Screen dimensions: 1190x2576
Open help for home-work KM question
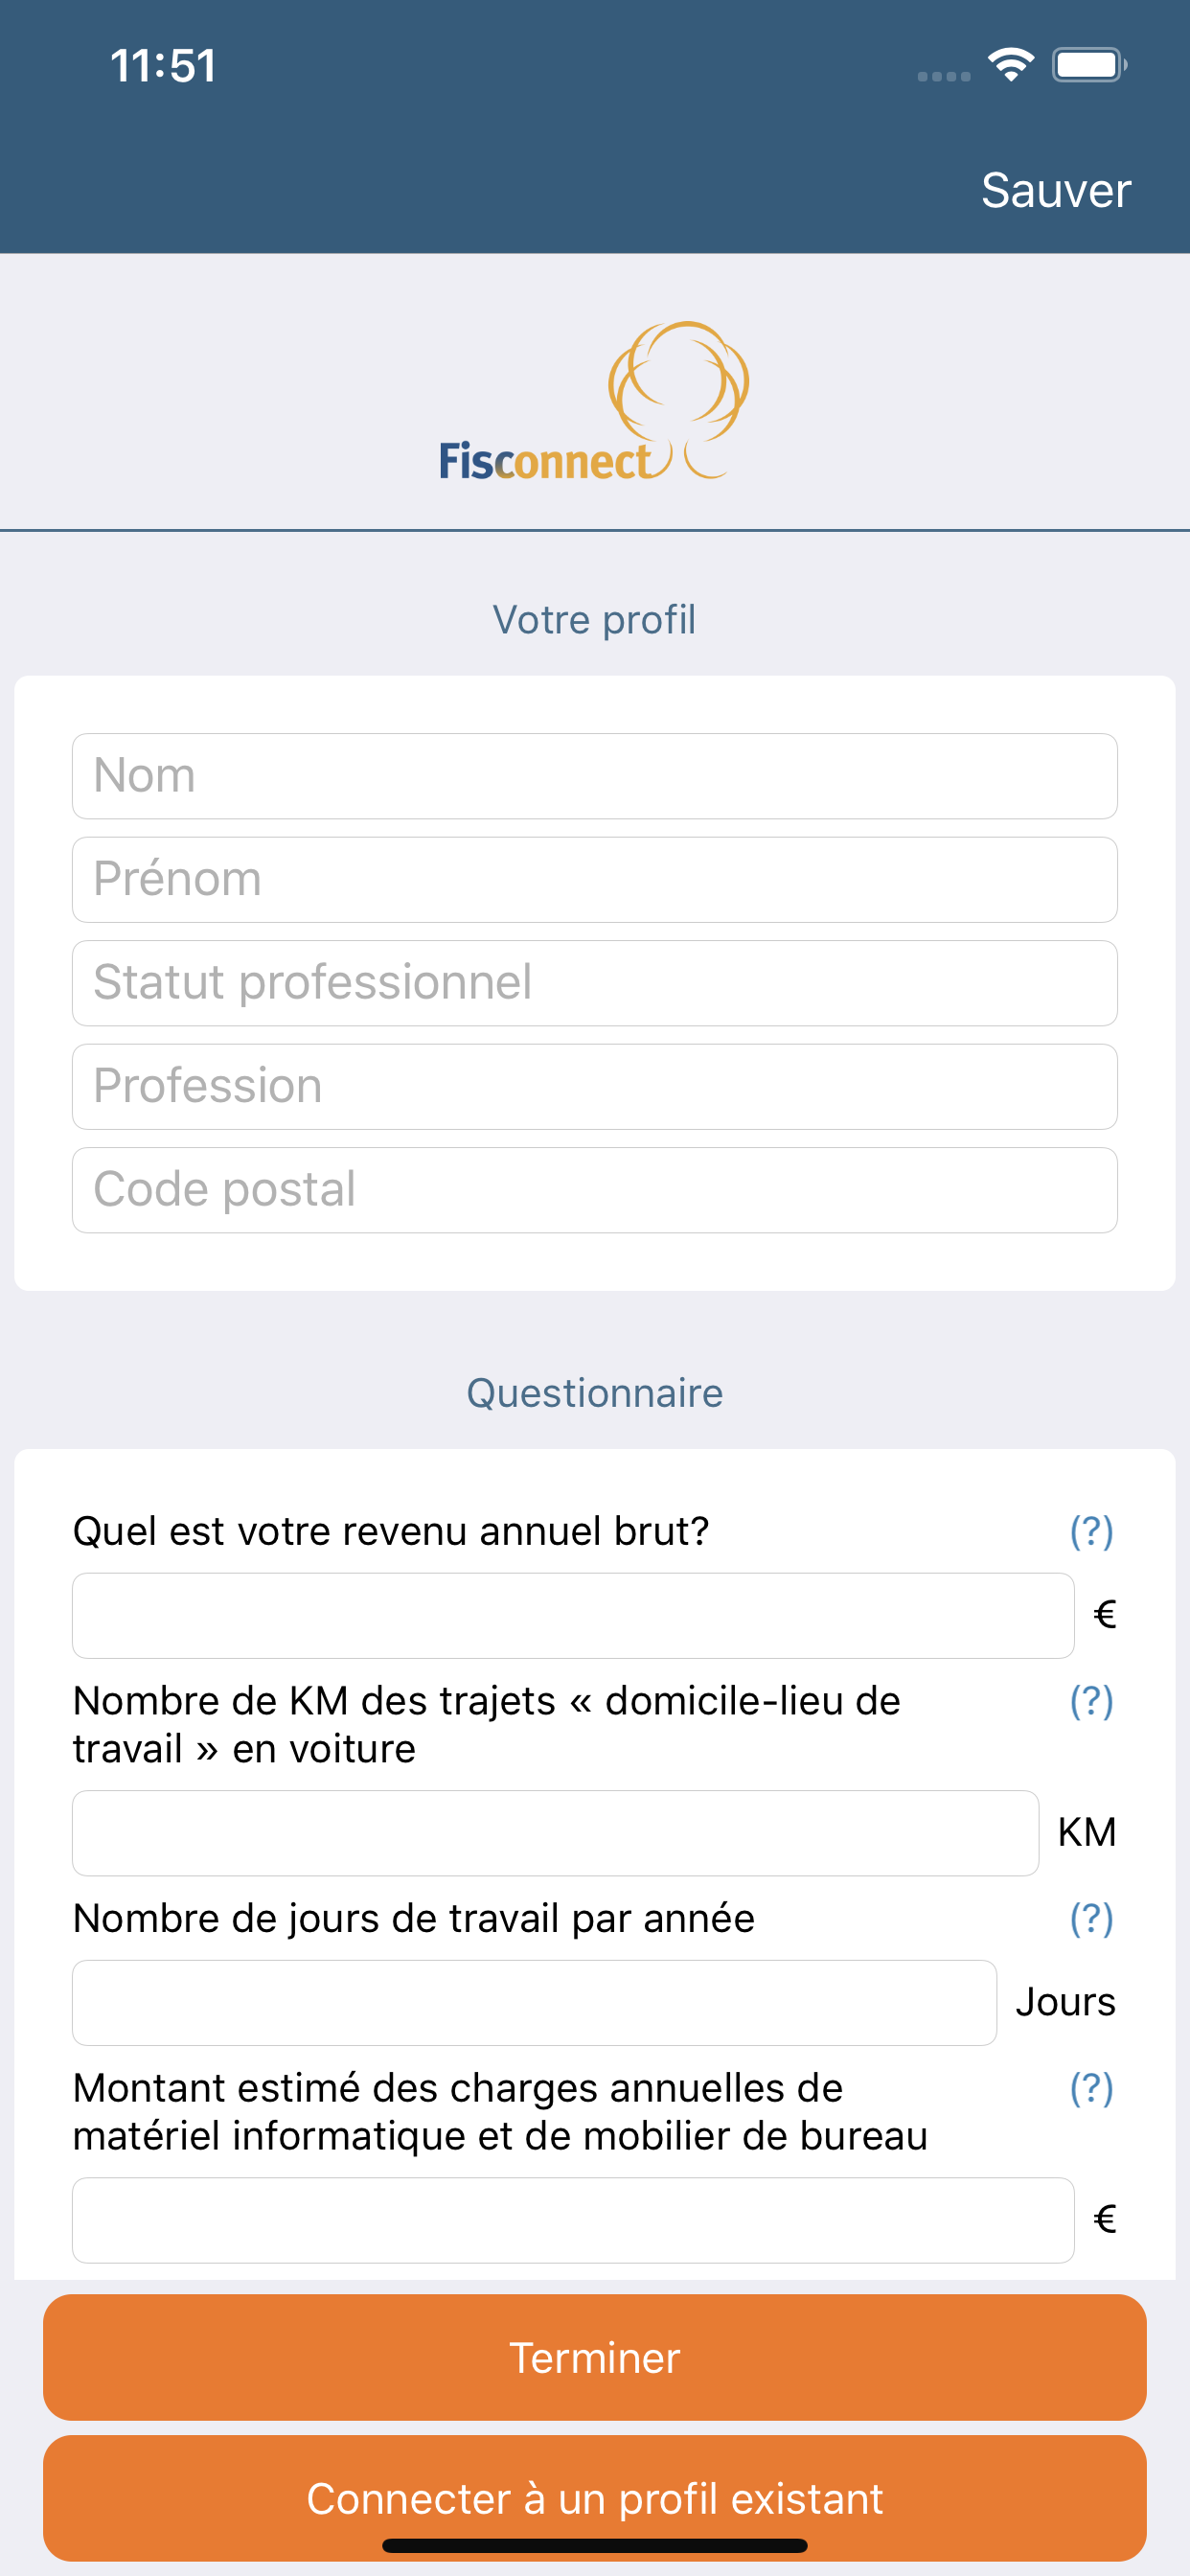click(1091, 1701)
